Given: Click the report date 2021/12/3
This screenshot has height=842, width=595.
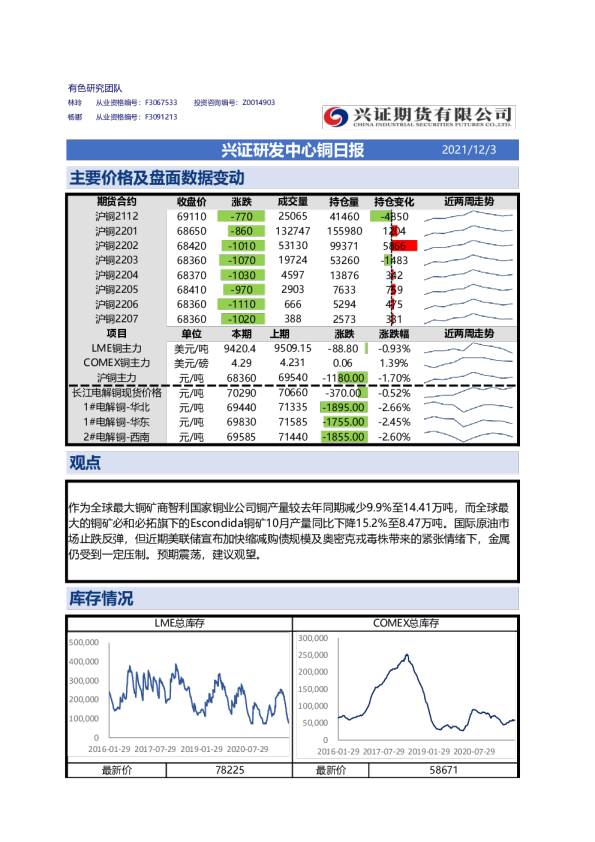Looking at the screenshot, I should [469, 150].
